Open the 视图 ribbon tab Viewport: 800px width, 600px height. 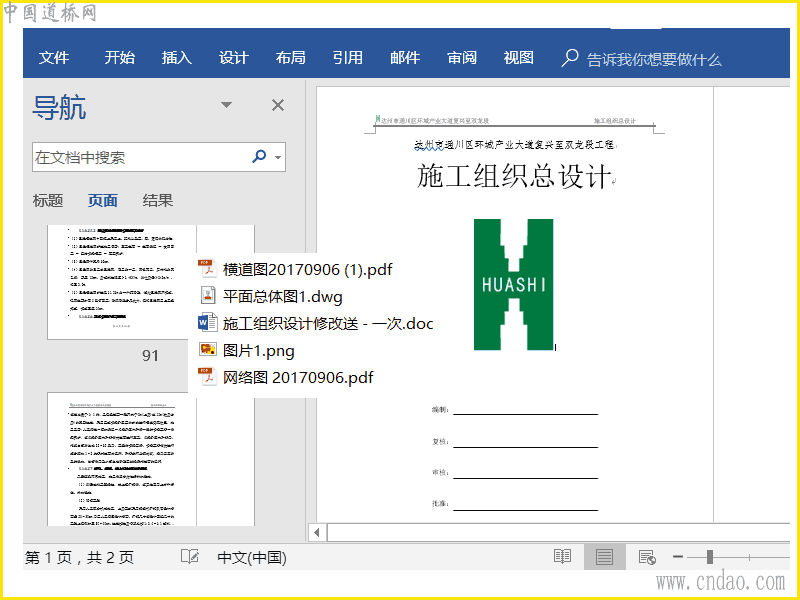pyautogui.click(x=518, y=57)
